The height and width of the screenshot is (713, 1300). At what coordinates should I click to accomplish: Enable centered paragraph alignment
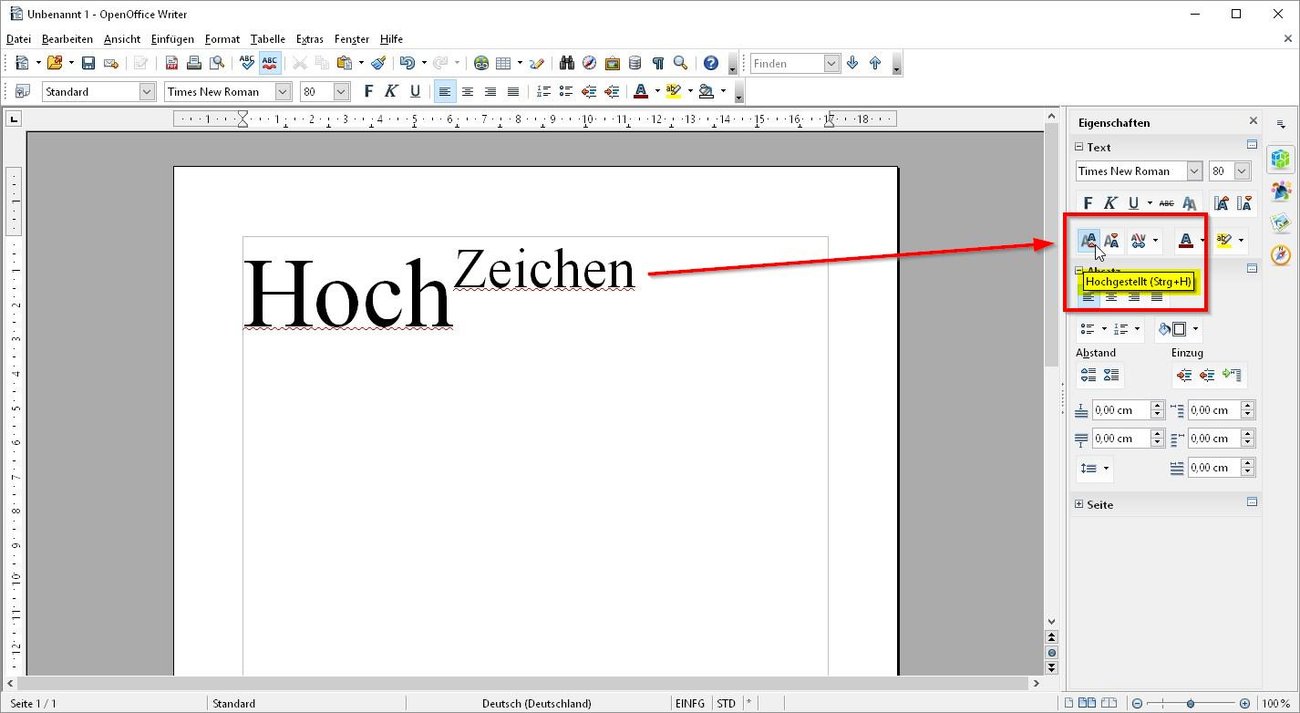click(x=467, y=91)
